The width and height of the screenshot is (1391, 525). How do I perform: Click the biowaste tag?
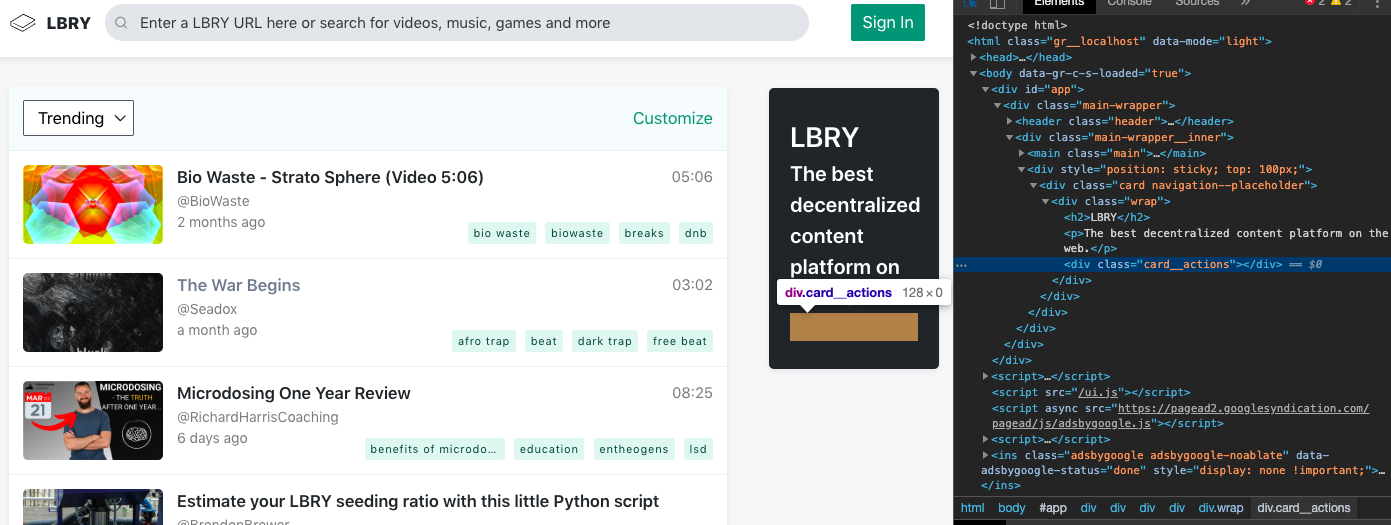tap(577, 233)
